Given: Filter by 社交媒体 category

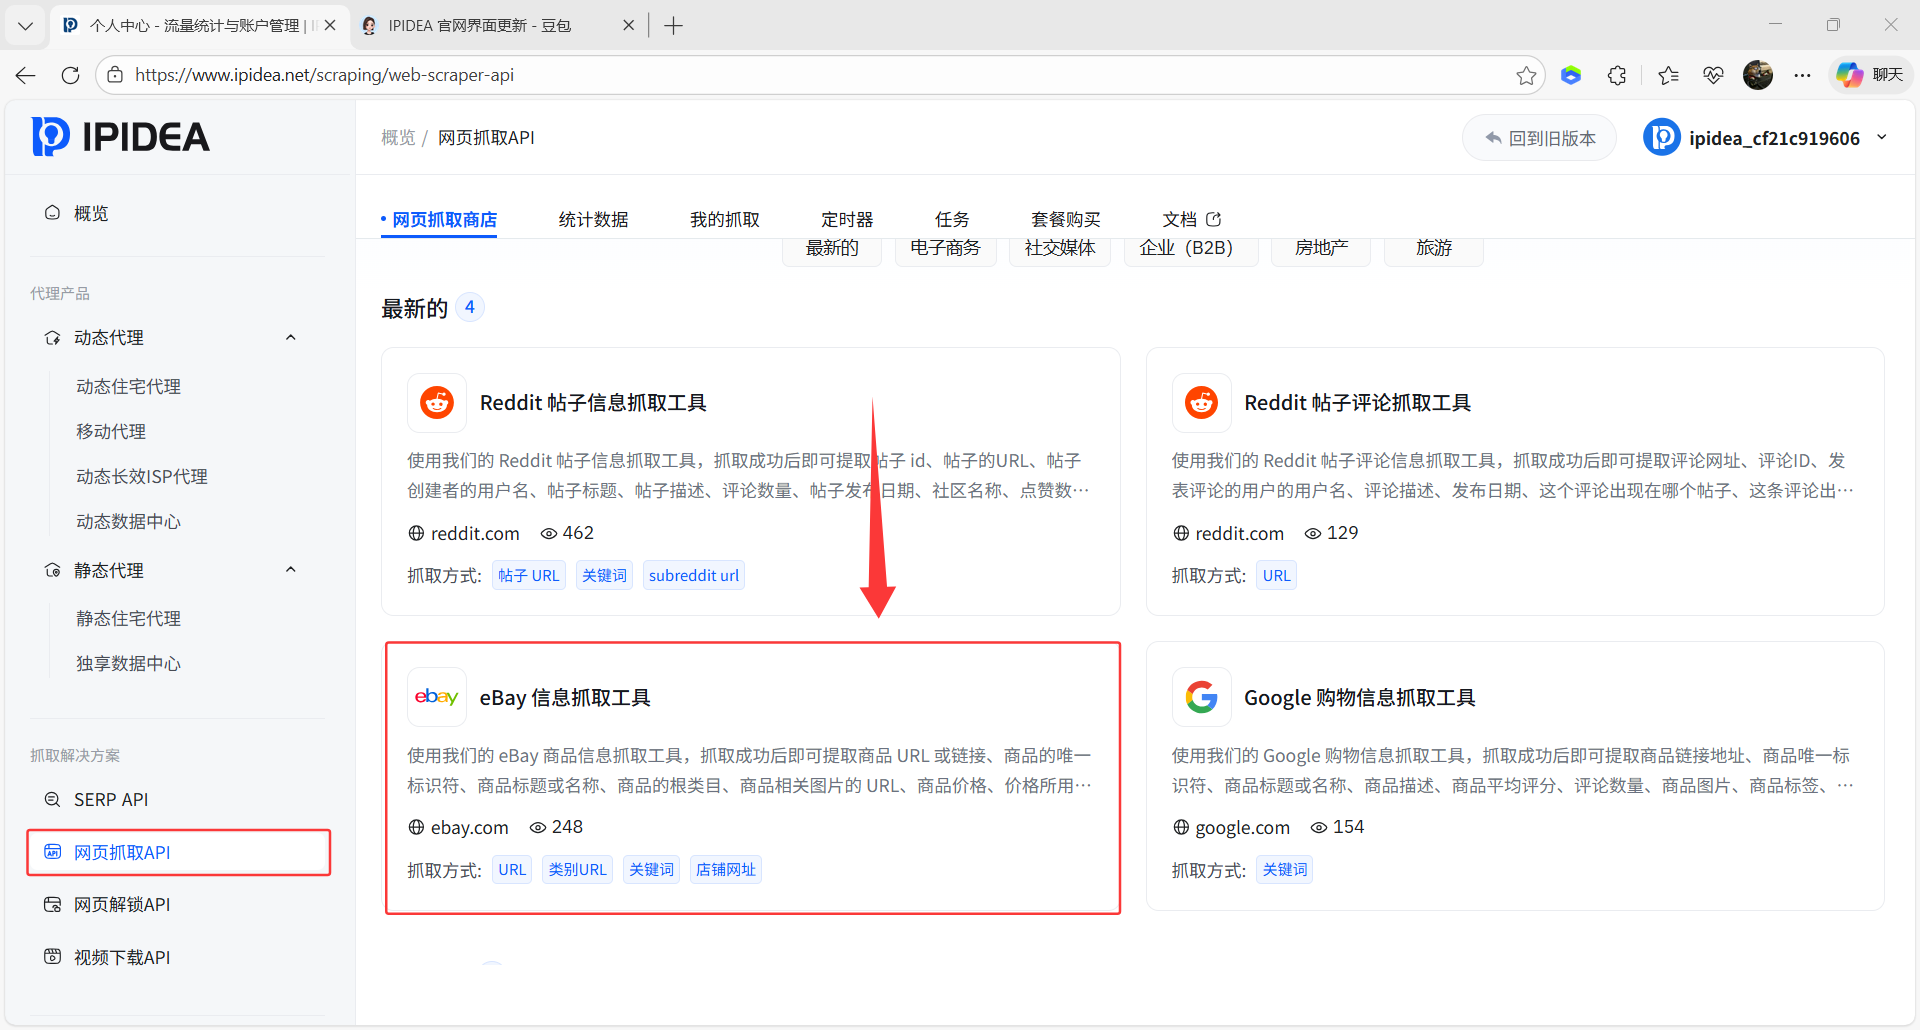Looking at the screenshot, I should [x=1060, y=249].
